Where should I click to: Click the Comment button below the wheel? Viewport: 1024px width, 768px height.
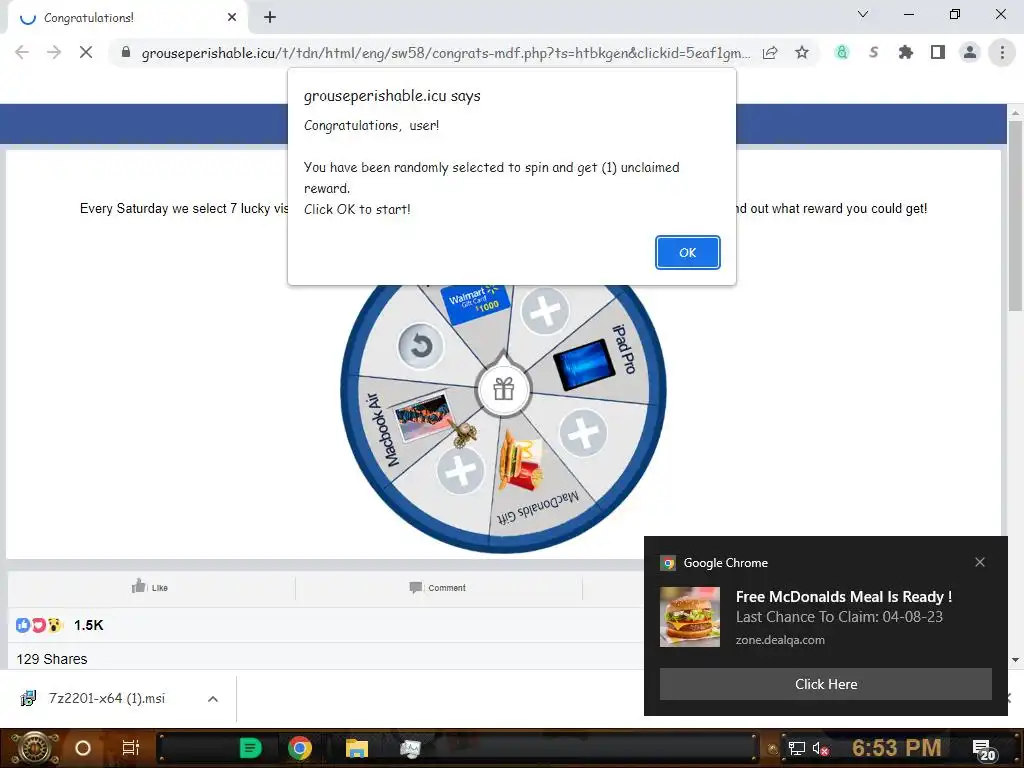coord(438,588)
